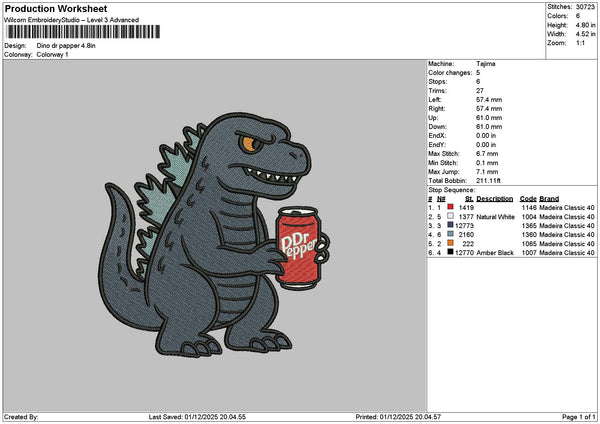Select stitch count "1377" in stop 2
This screenshot has width=600, height=424.
(x=466, y=217)
